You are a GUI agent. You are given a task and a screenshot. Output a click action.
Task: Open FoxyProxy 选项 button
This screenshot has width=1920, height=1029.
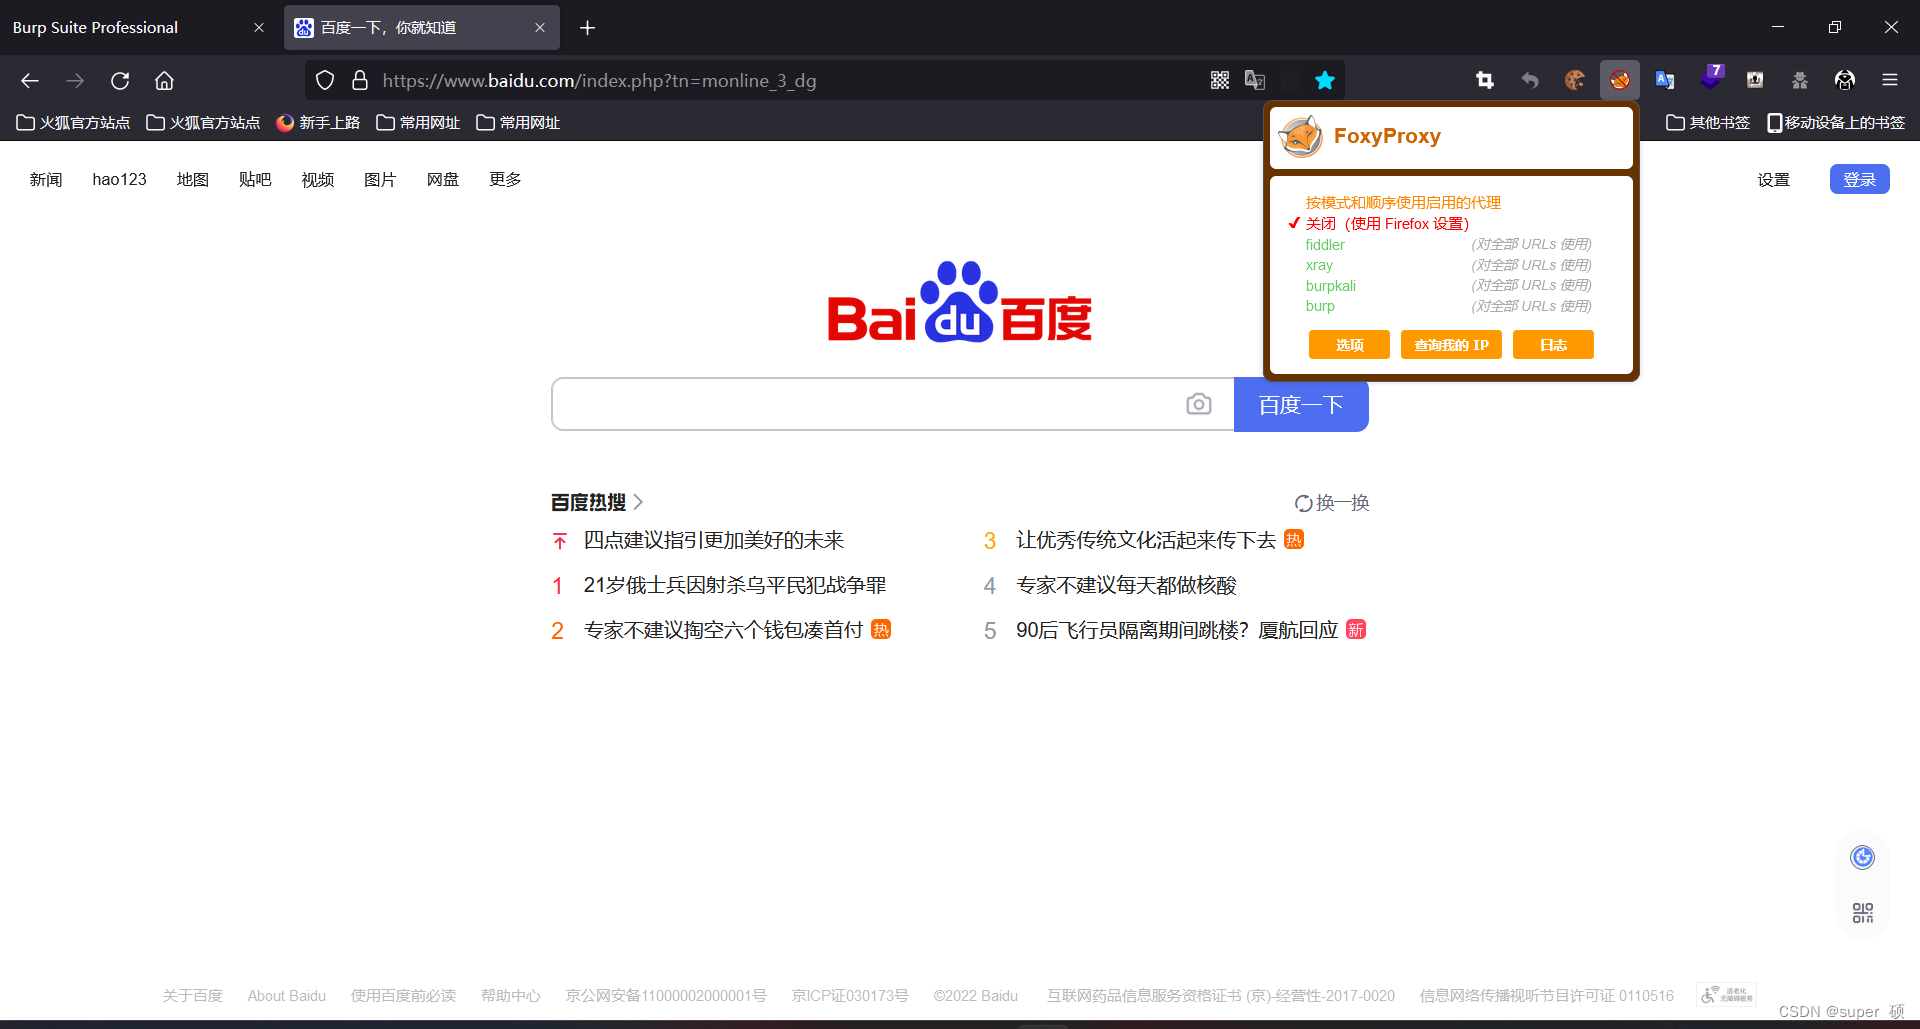1349,344
